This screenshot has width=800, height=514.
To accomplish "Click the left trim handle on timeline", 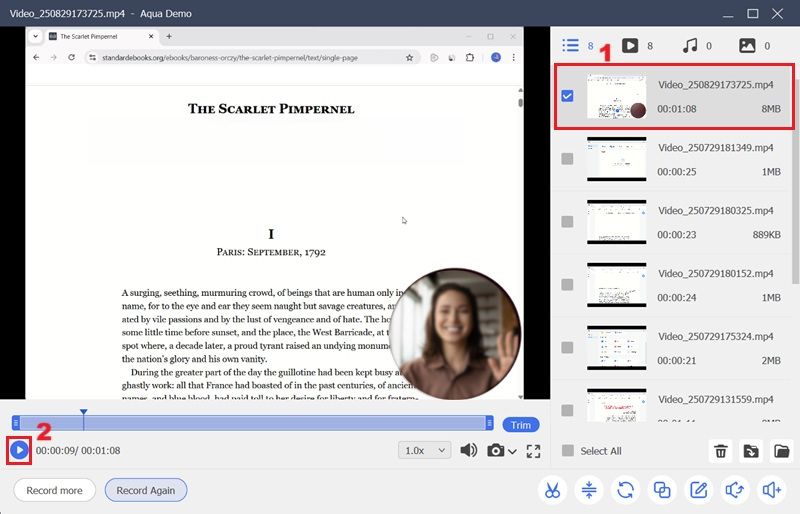I will 16,423.
